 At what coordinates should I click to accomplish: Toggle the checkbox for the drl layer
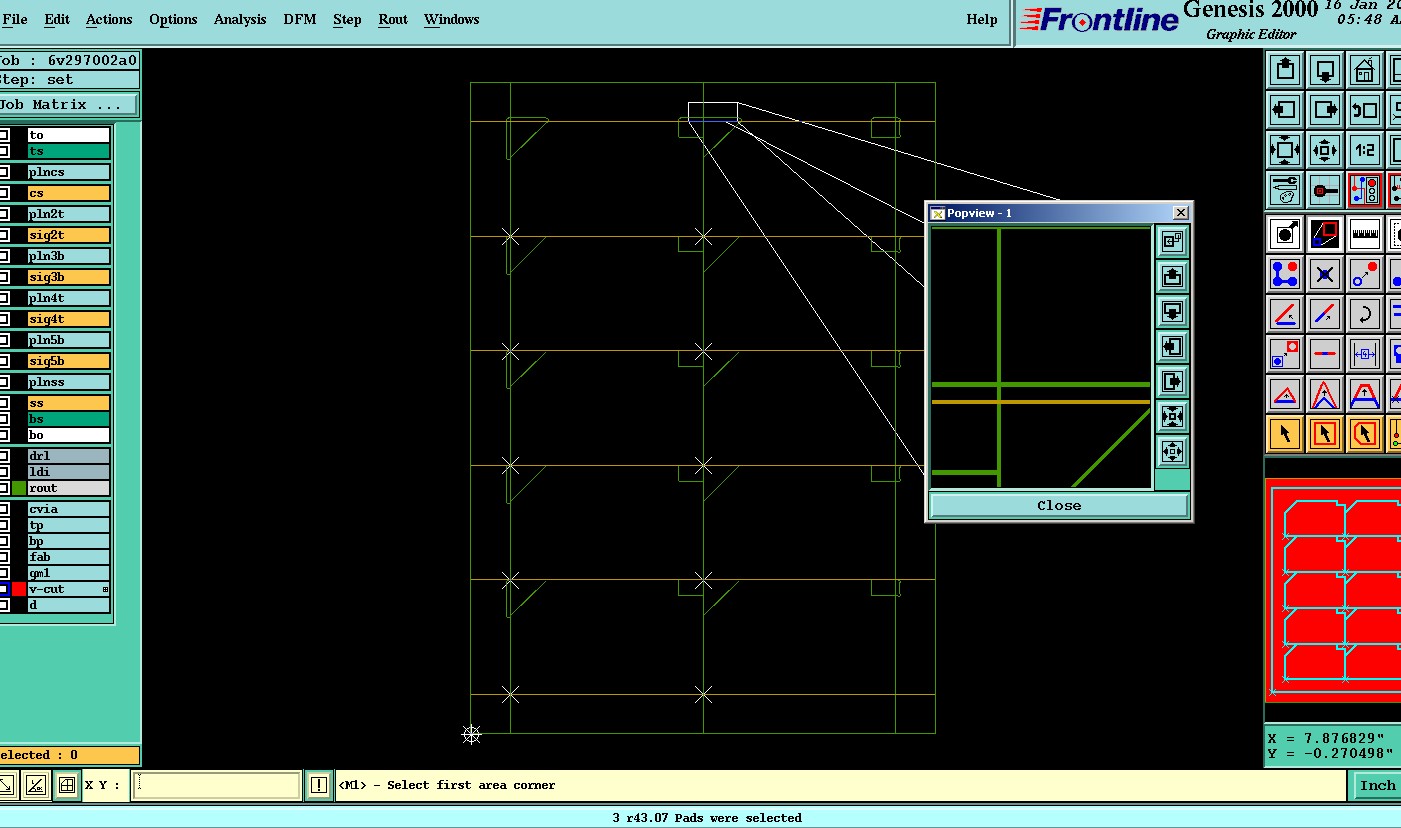pos(4,456)
